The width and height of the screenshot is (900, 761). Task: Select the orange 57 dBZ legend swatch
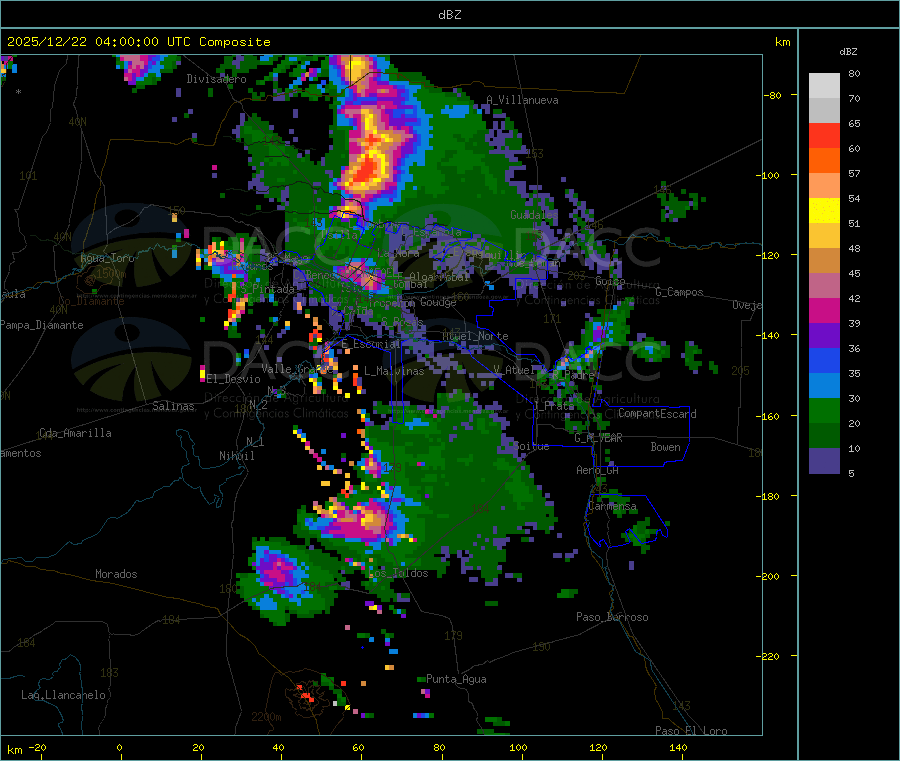824,161
